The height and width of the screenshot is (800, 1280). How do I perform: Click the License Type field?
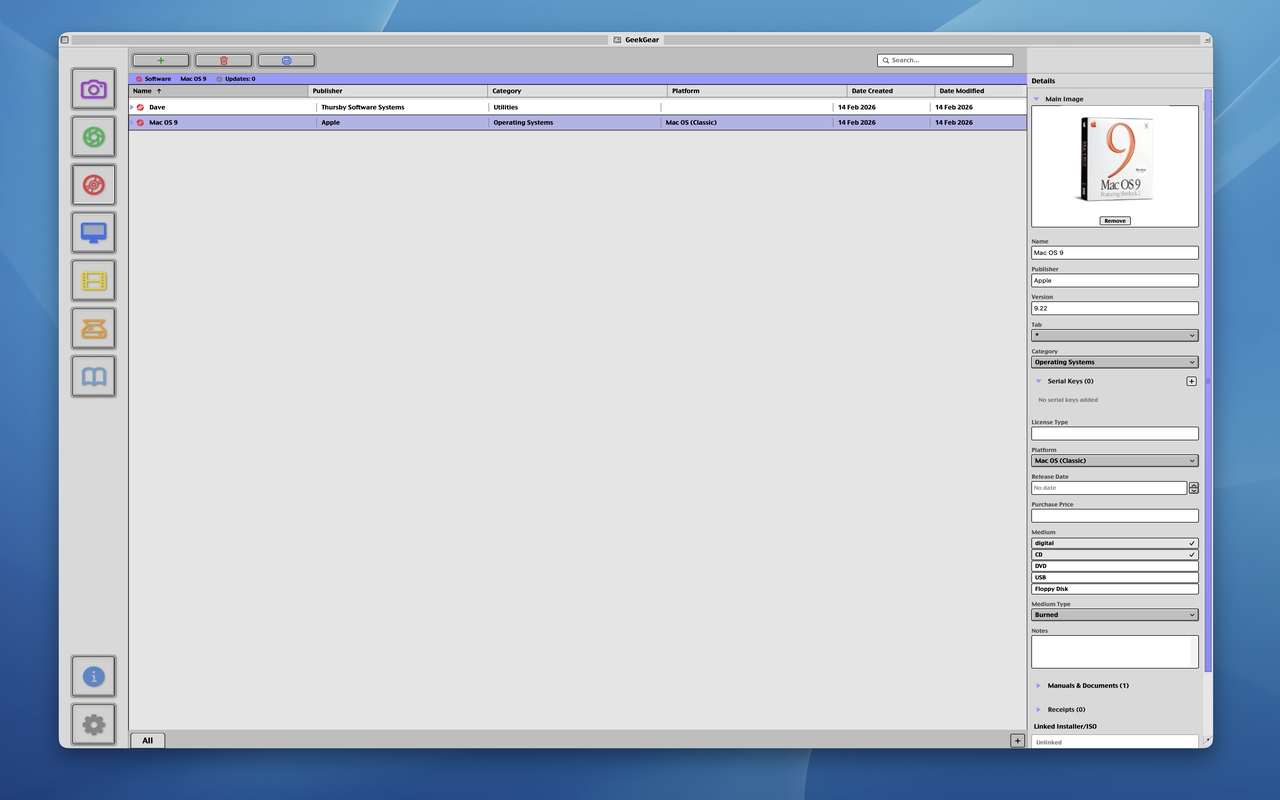coord(1115,434)
